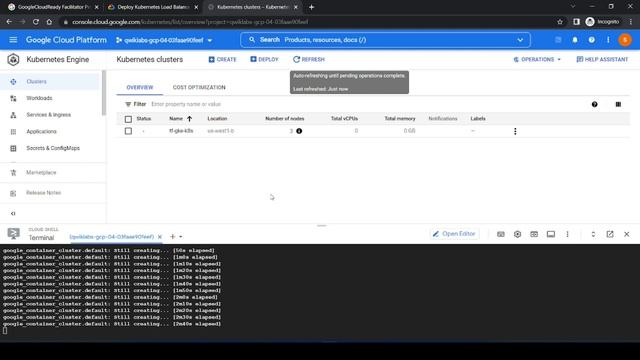The image size is (640, 360).
Task: Open the column display options icon
Action: [618, 104]
